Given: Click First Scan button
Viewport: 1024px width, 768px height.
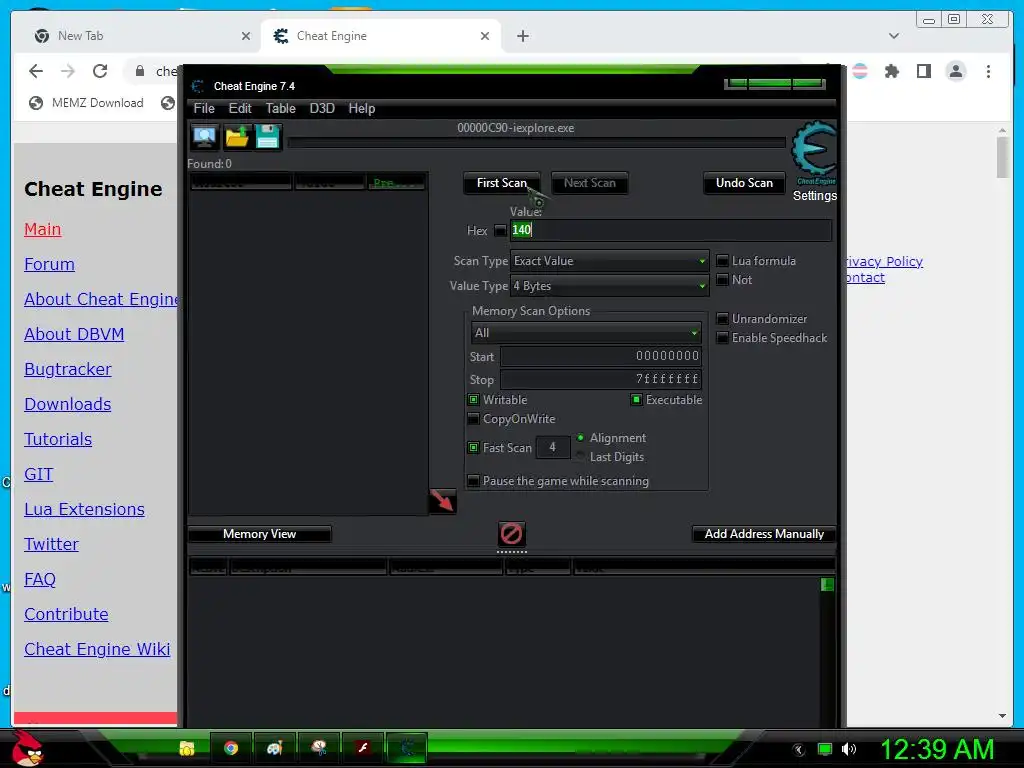Looking at the screenshot, I should coord(502,183).
